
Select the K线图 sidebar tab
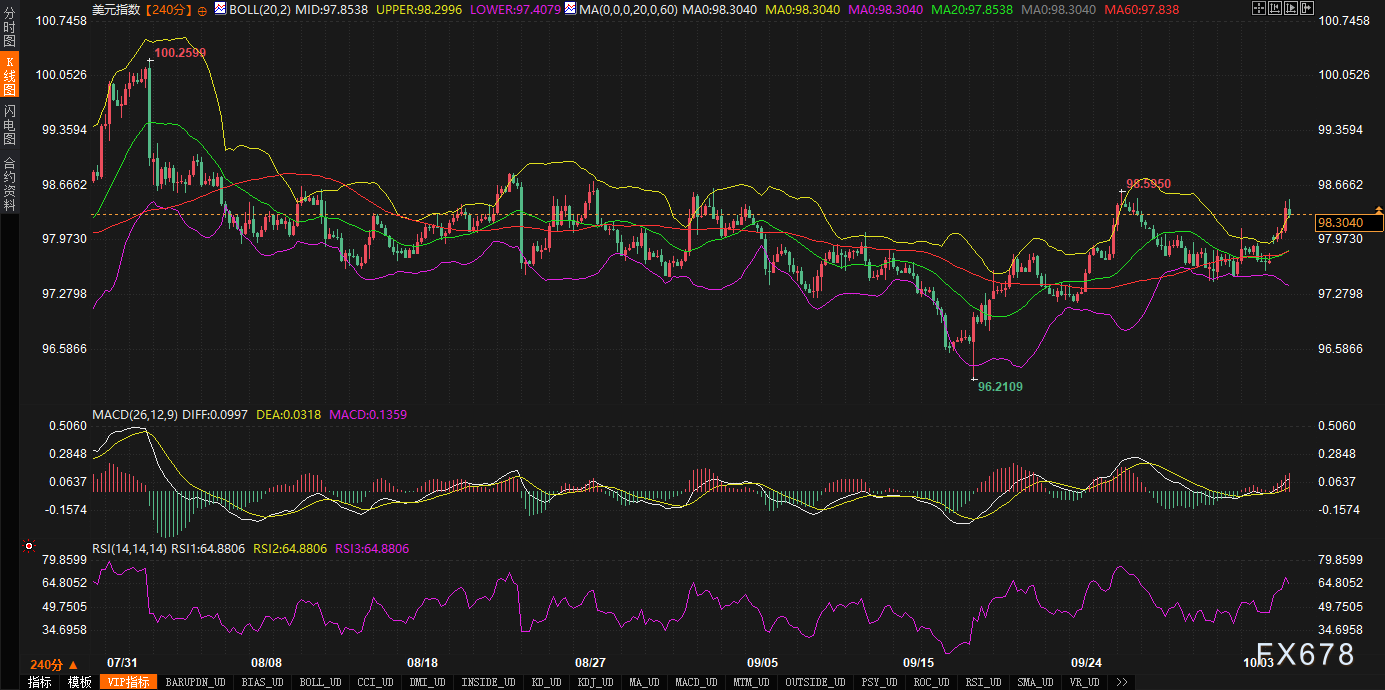pos(10,76)
